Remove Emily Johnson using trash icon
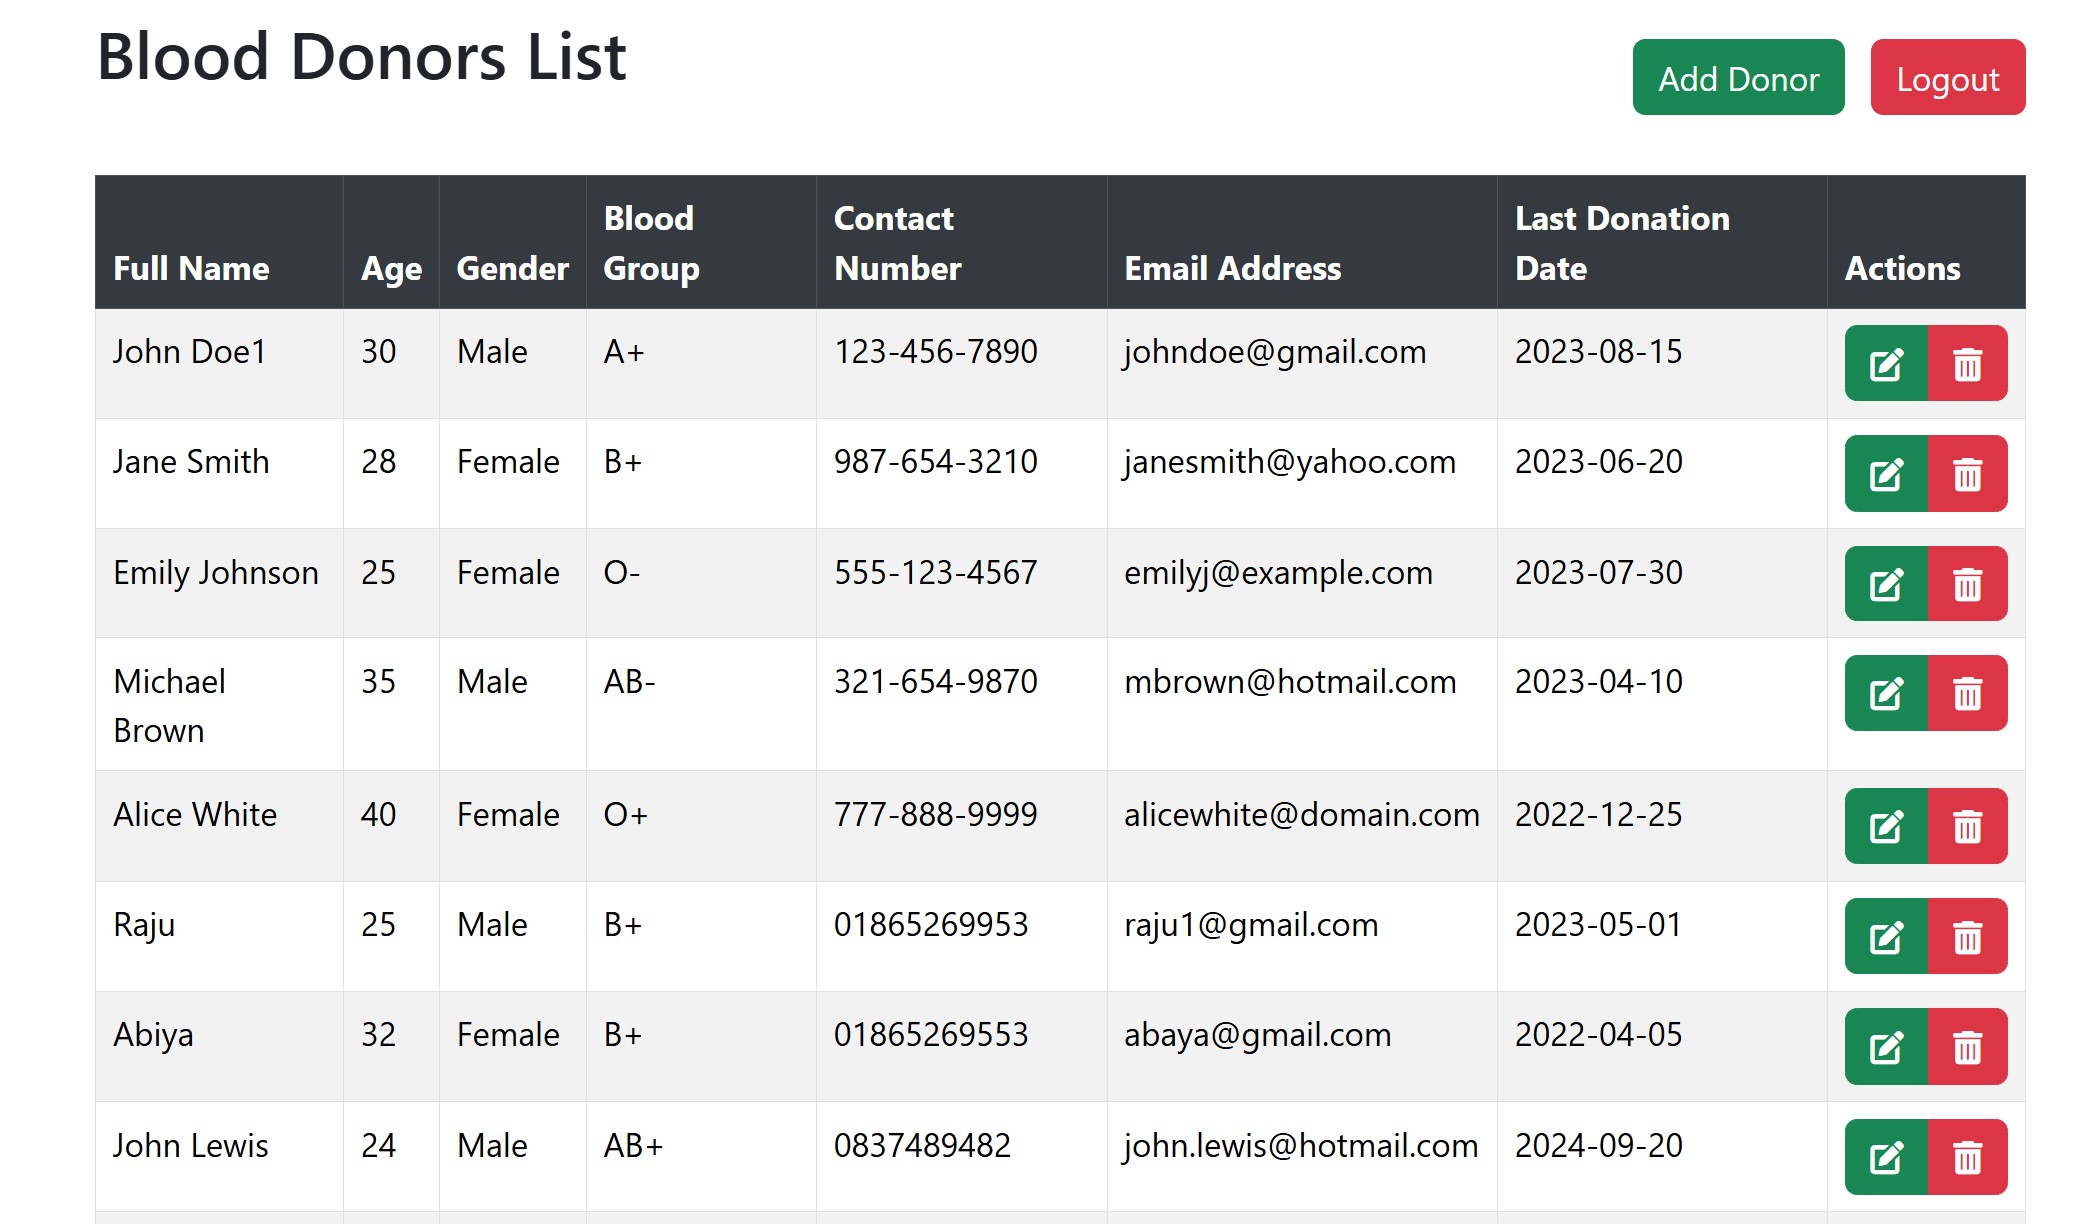Image resolution: width=2083 pixels, height=1224 pixels. click(x=1967, y=584)
